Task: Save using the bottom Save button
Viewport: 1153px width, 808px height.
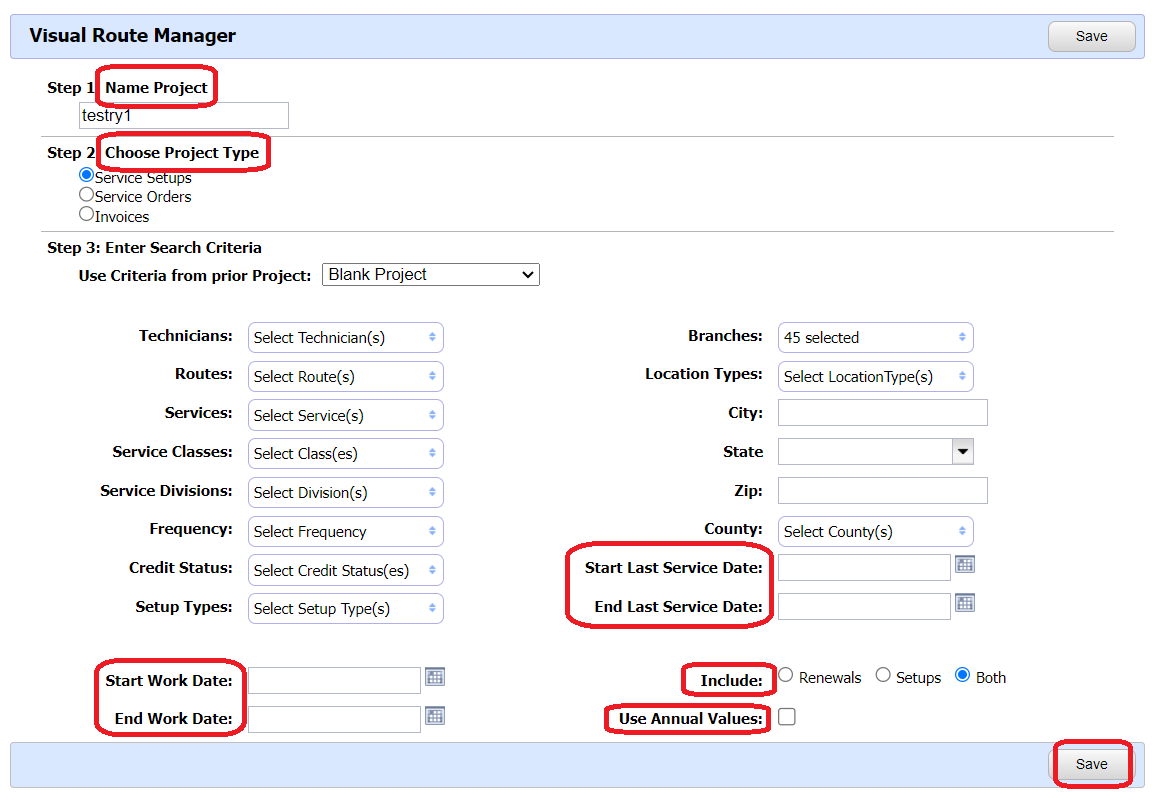Action: (x=1091, y=763)
